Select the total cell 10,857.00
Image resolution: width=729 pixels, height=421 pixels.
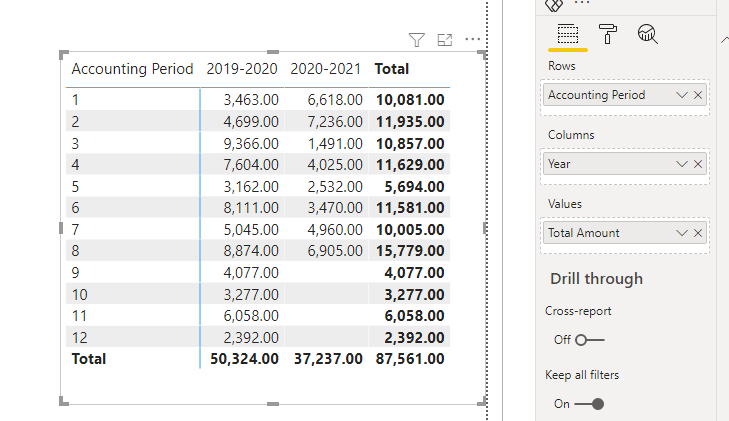[410, 144]
